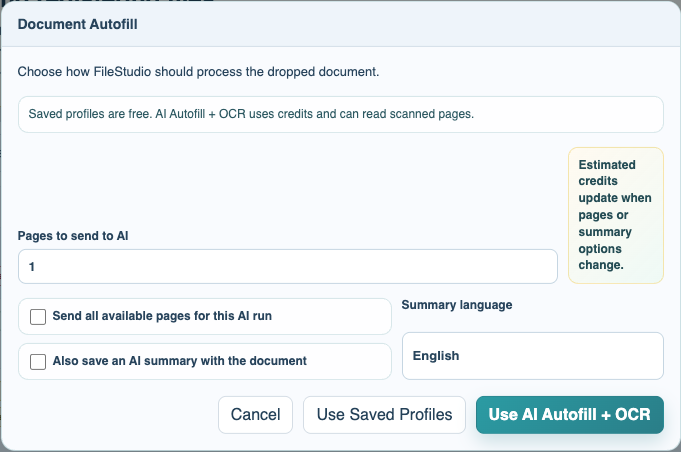Select the Choose how FileStudio should process text

tap(198, 72)
